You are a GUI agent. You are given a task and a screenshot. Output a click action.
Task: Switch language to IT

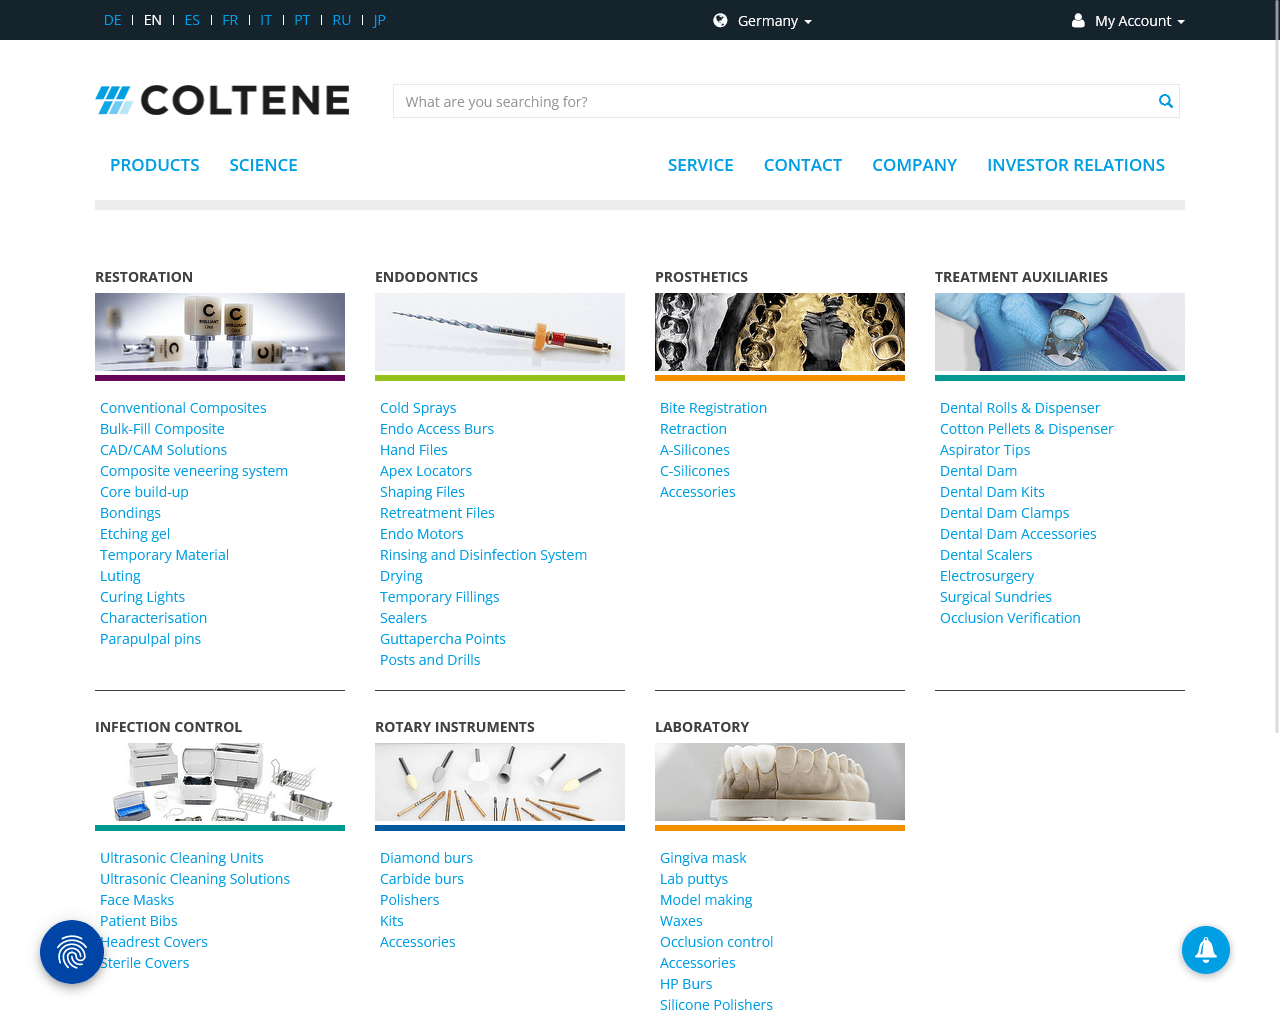pyautogui.click(x=266, y=20)
